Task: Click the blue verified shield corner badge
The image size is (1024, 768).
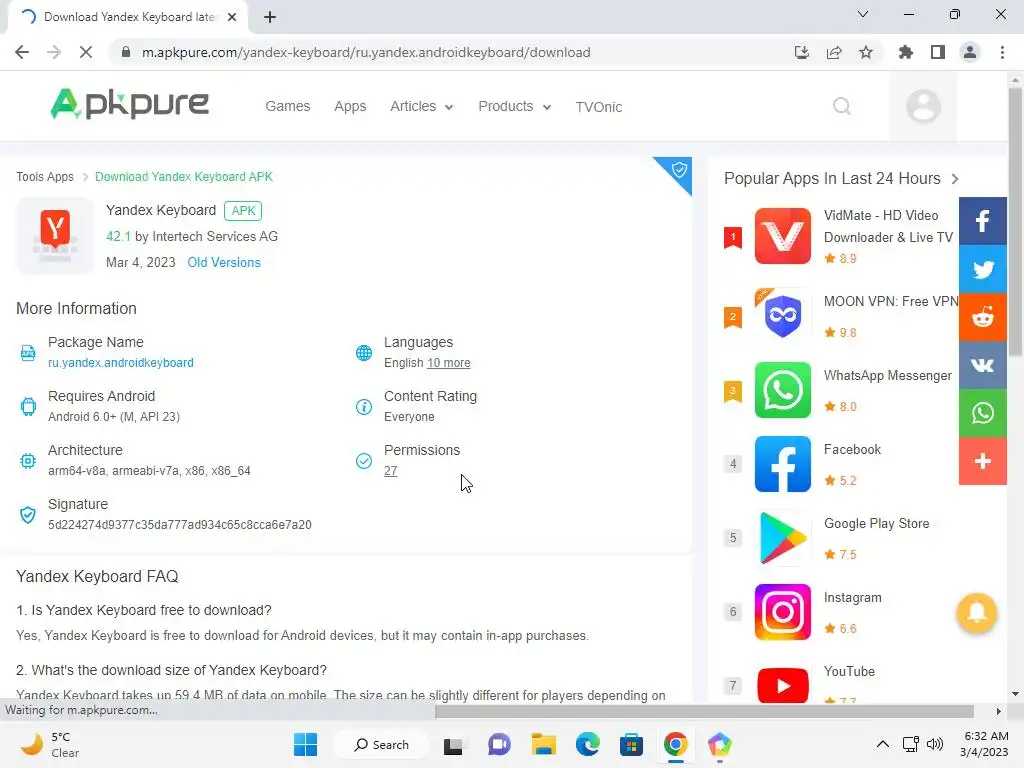Action: point(678,171)
